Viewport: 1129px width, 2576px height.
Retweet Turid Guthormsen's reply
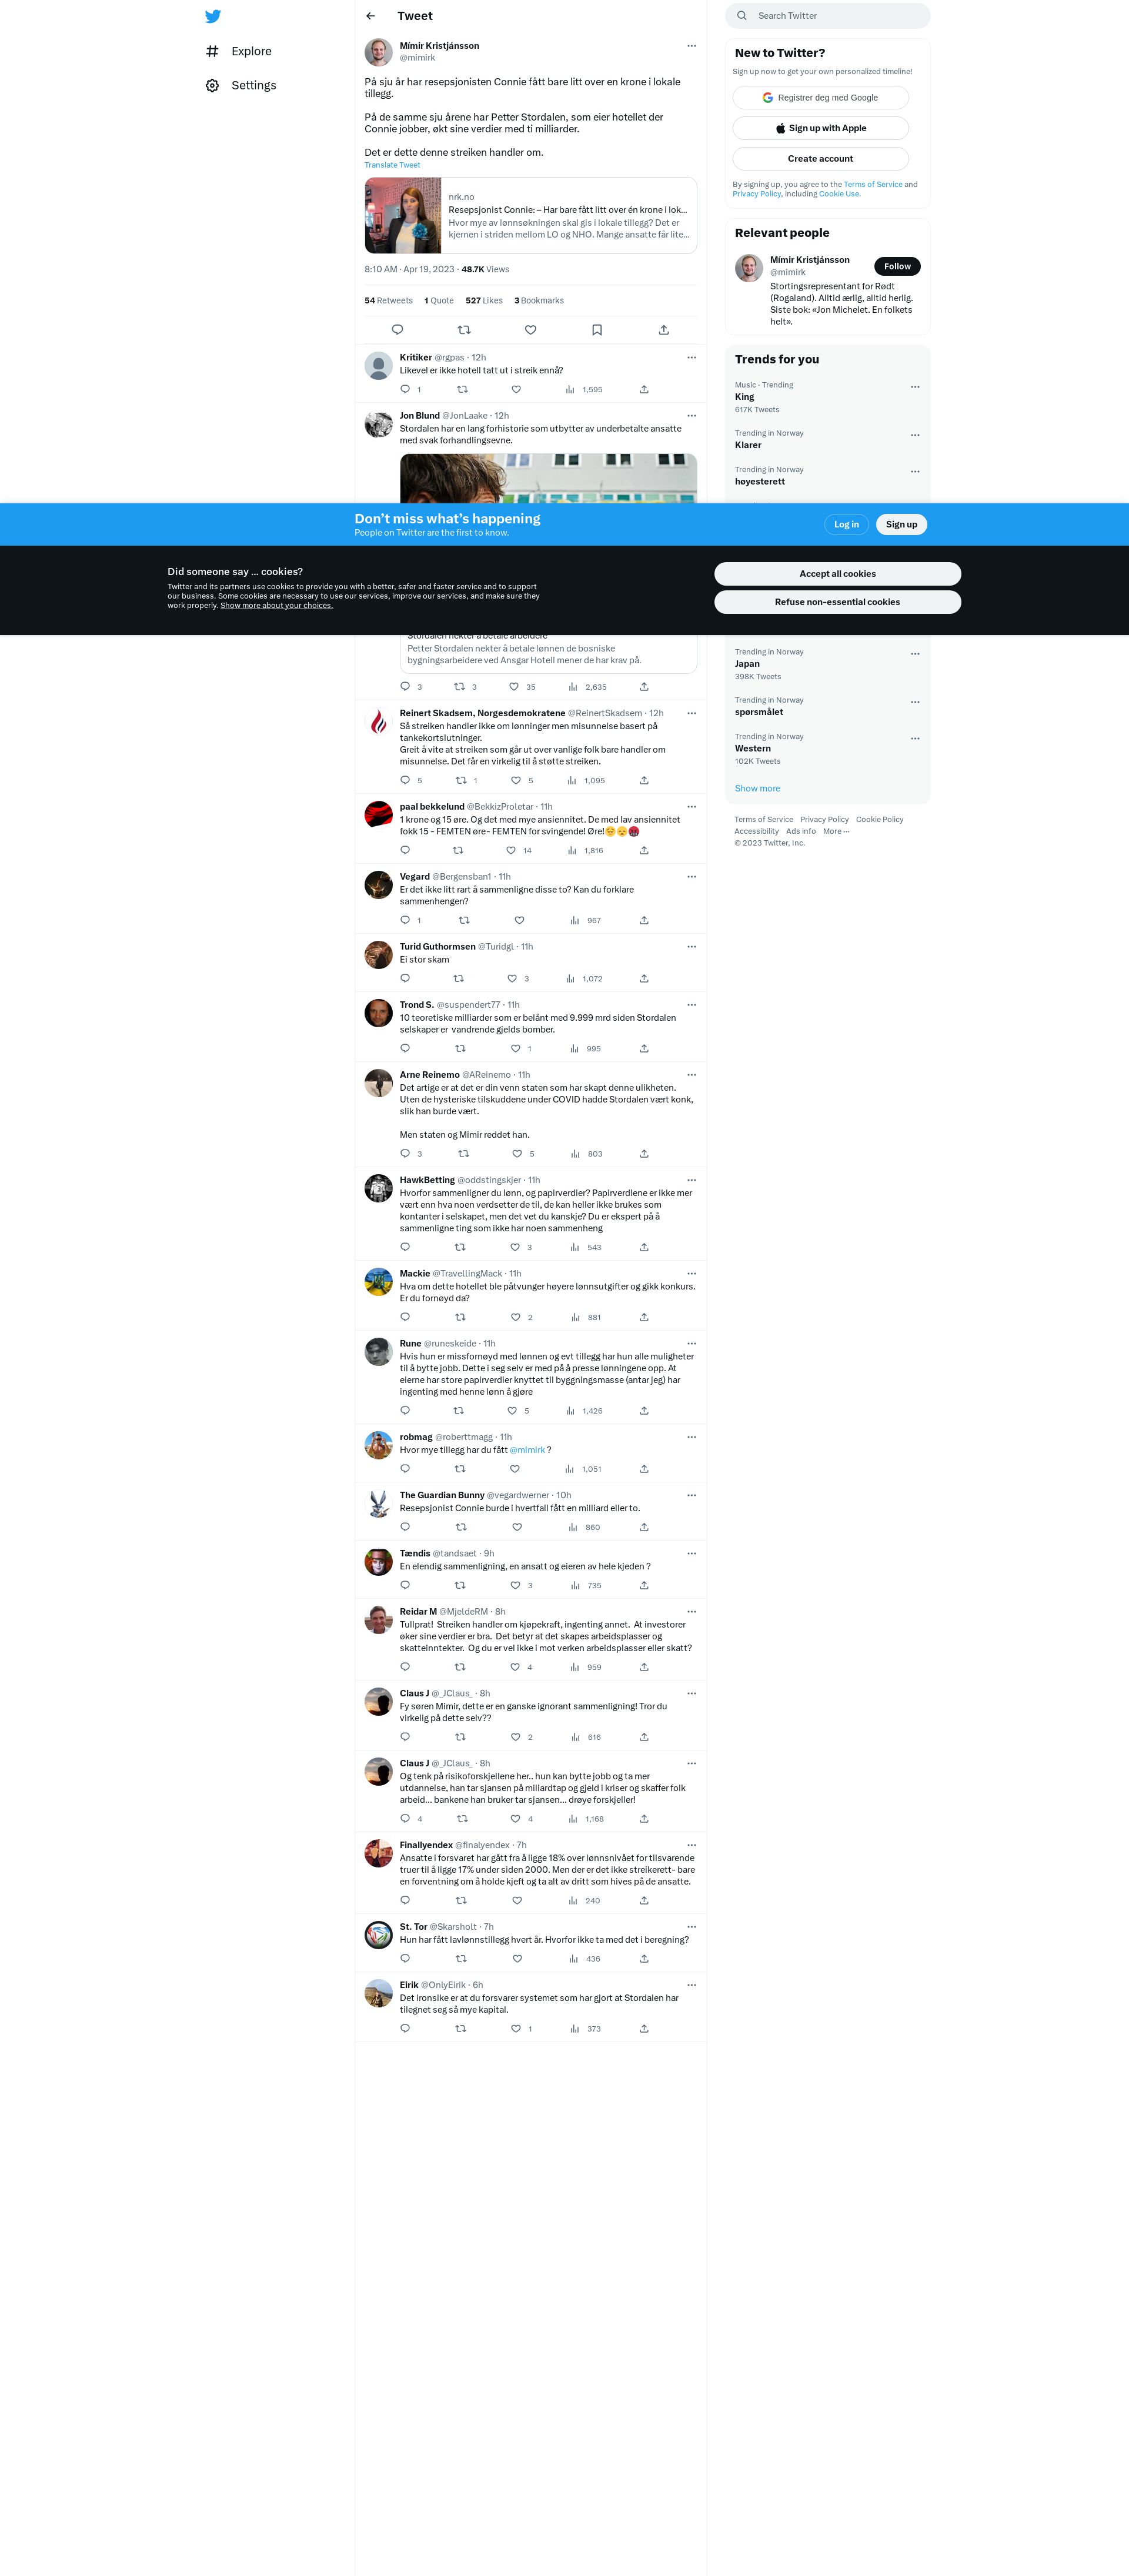[459, 978]
